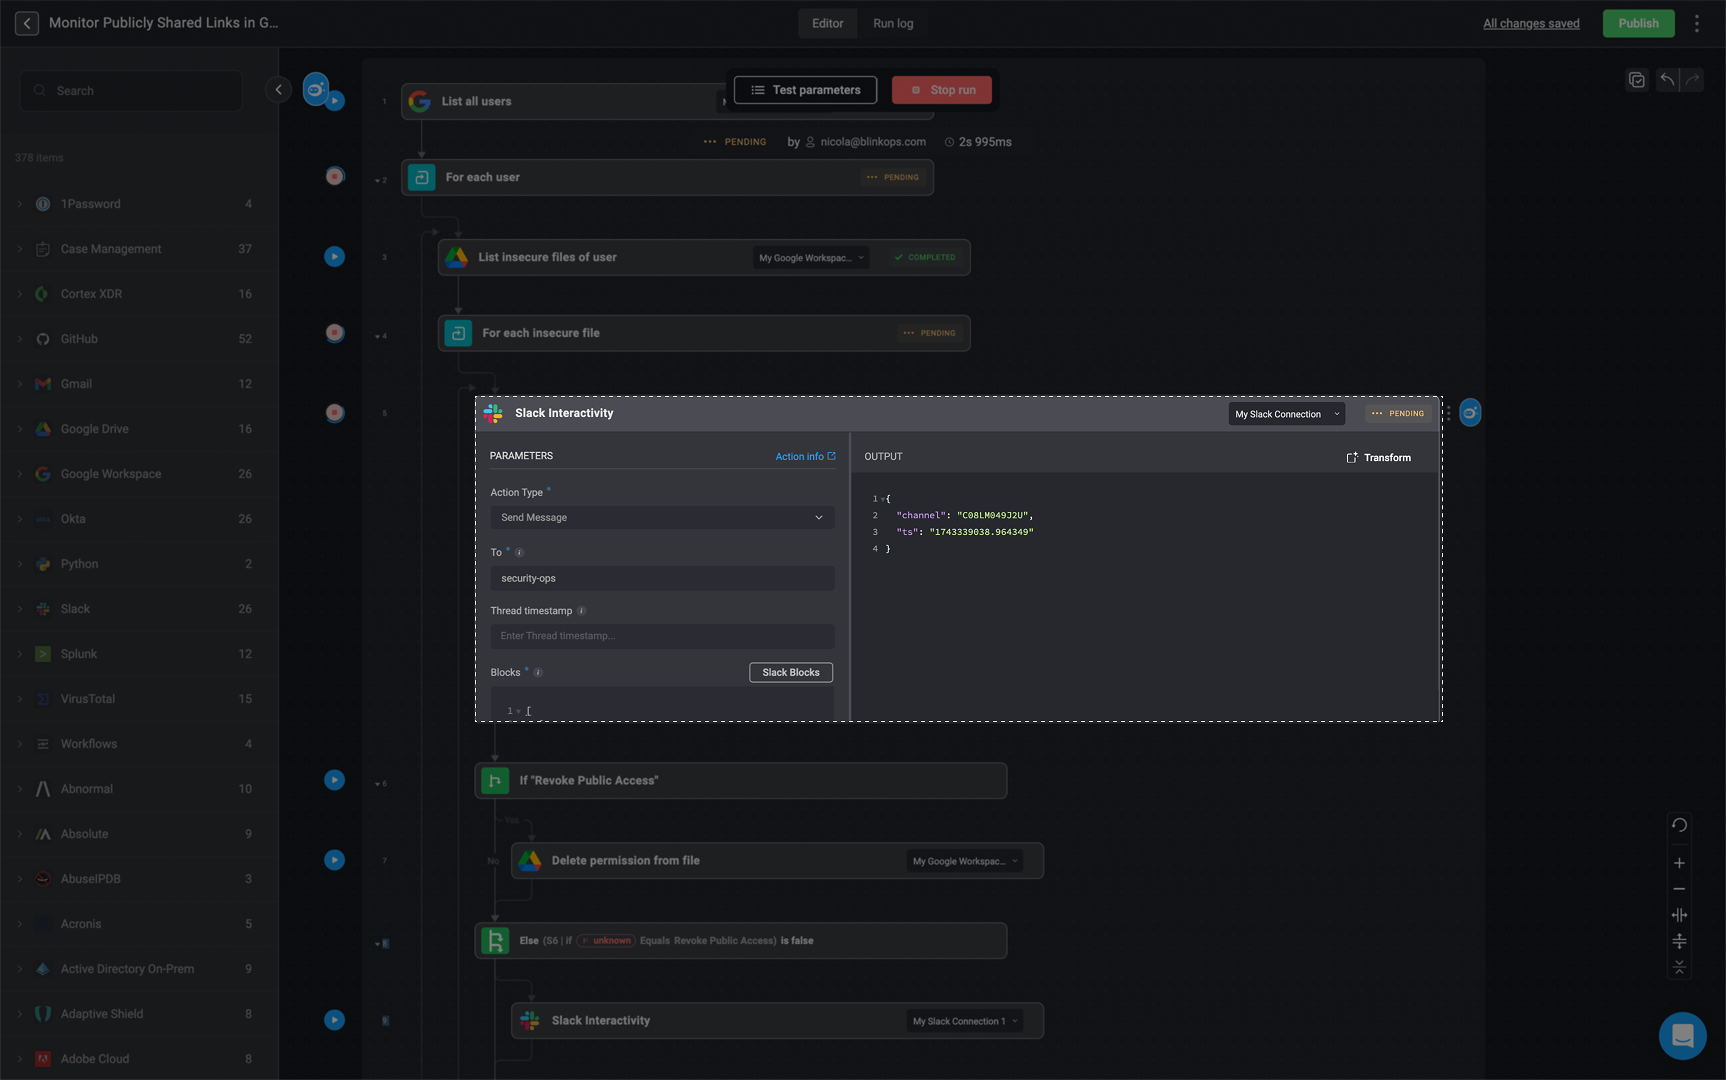This screenshot has width=1726, height=1080.
Task: Stop the running For each insecure file step
Action: (335, 333)
